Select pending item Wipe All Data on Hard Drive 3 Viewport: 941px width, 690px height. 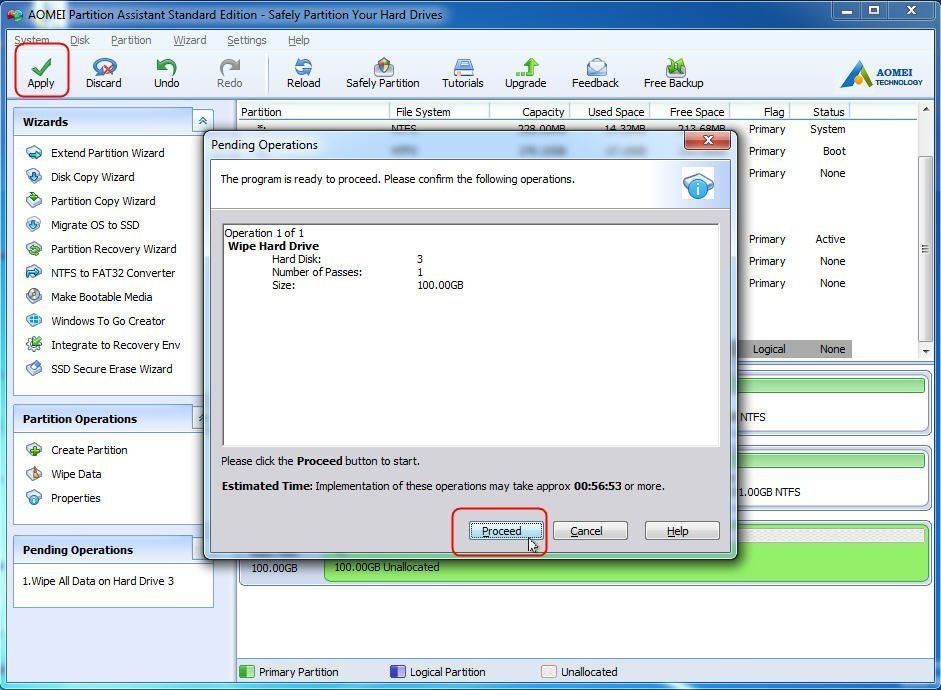pyautogui.click(x=98, y=581)
